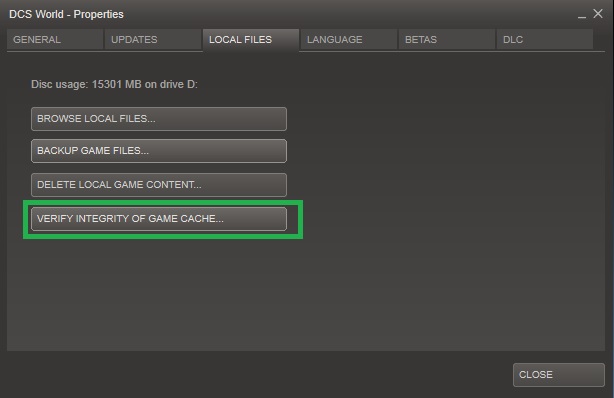Switch to the DLC tab

544,40
